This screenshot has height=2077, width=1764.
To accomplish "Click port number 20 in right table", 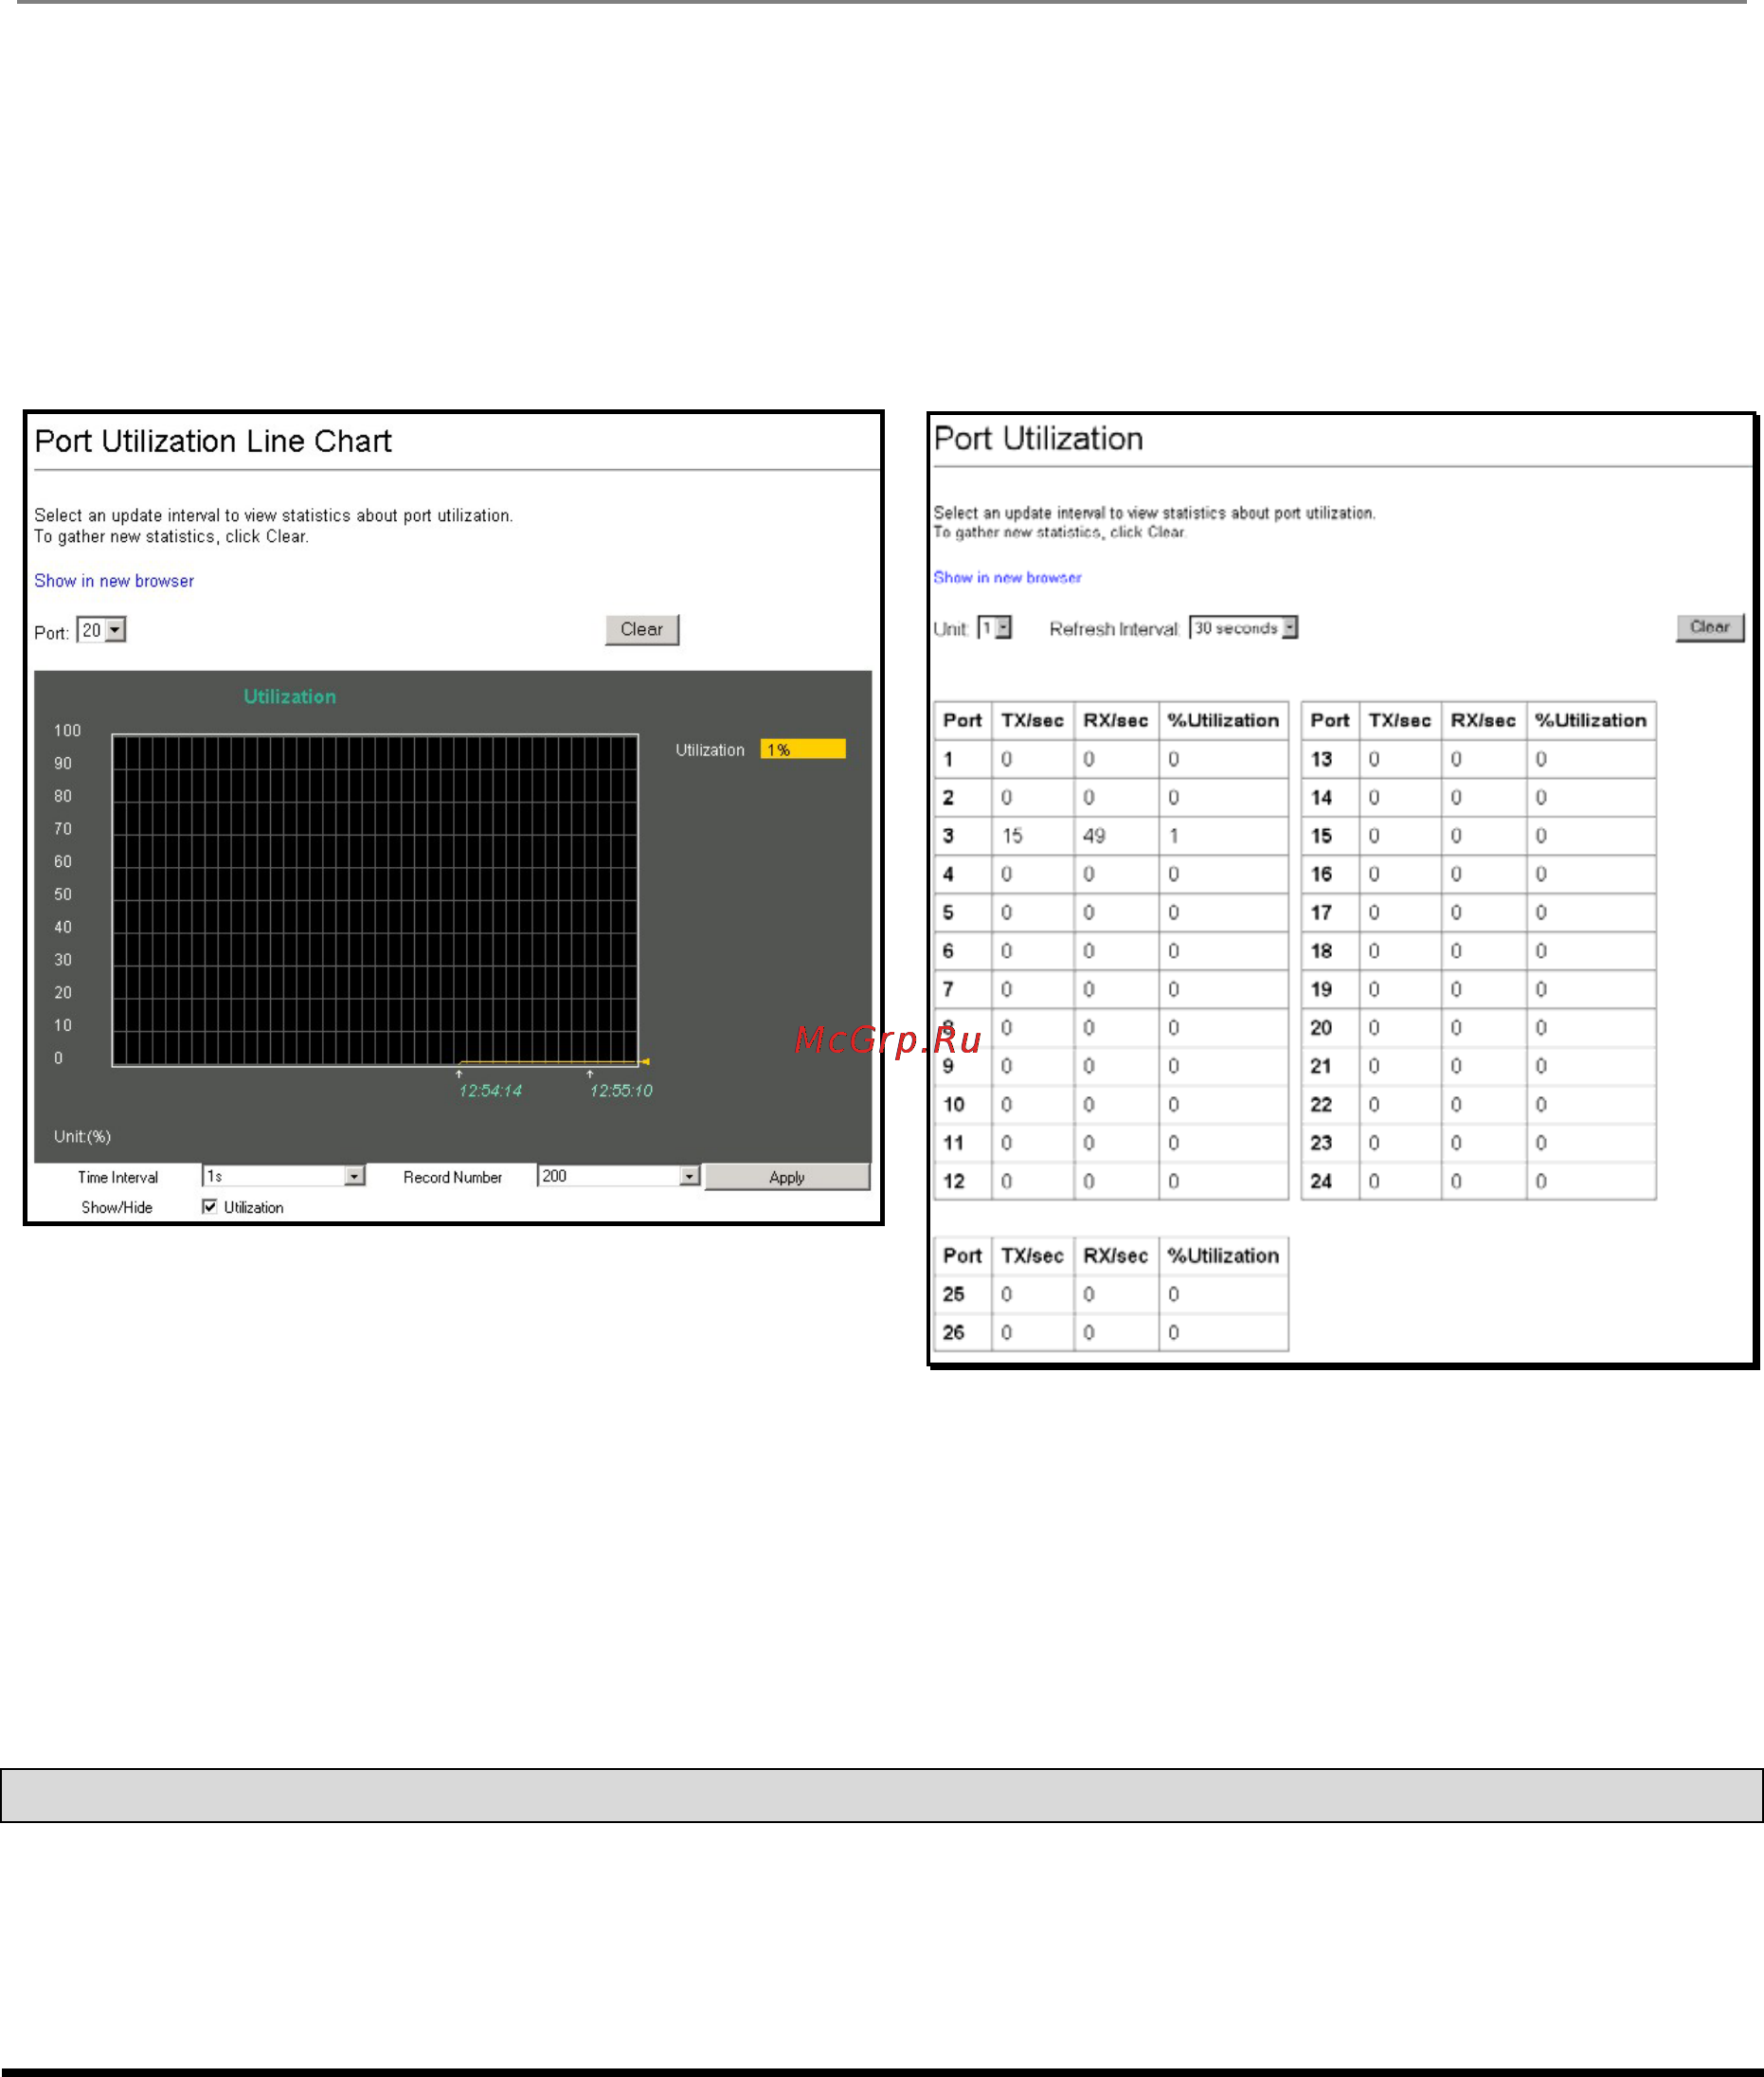I will click(x=1321, y=1028).
